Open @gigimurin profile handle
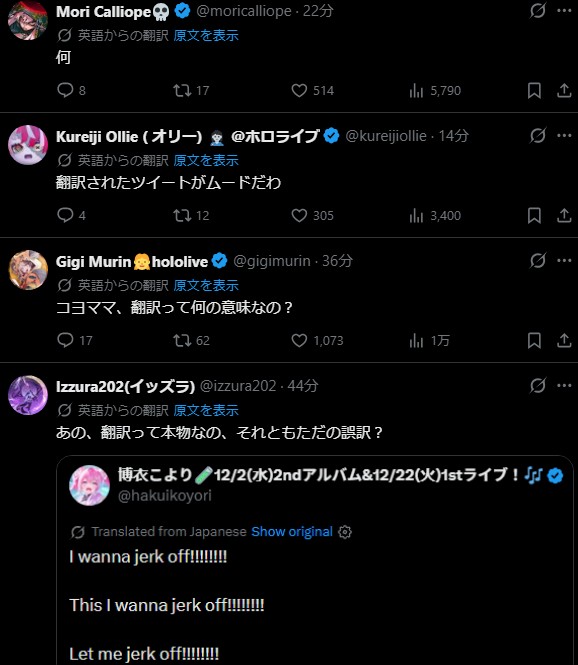 pyautogui.click(x=272, y=261)
